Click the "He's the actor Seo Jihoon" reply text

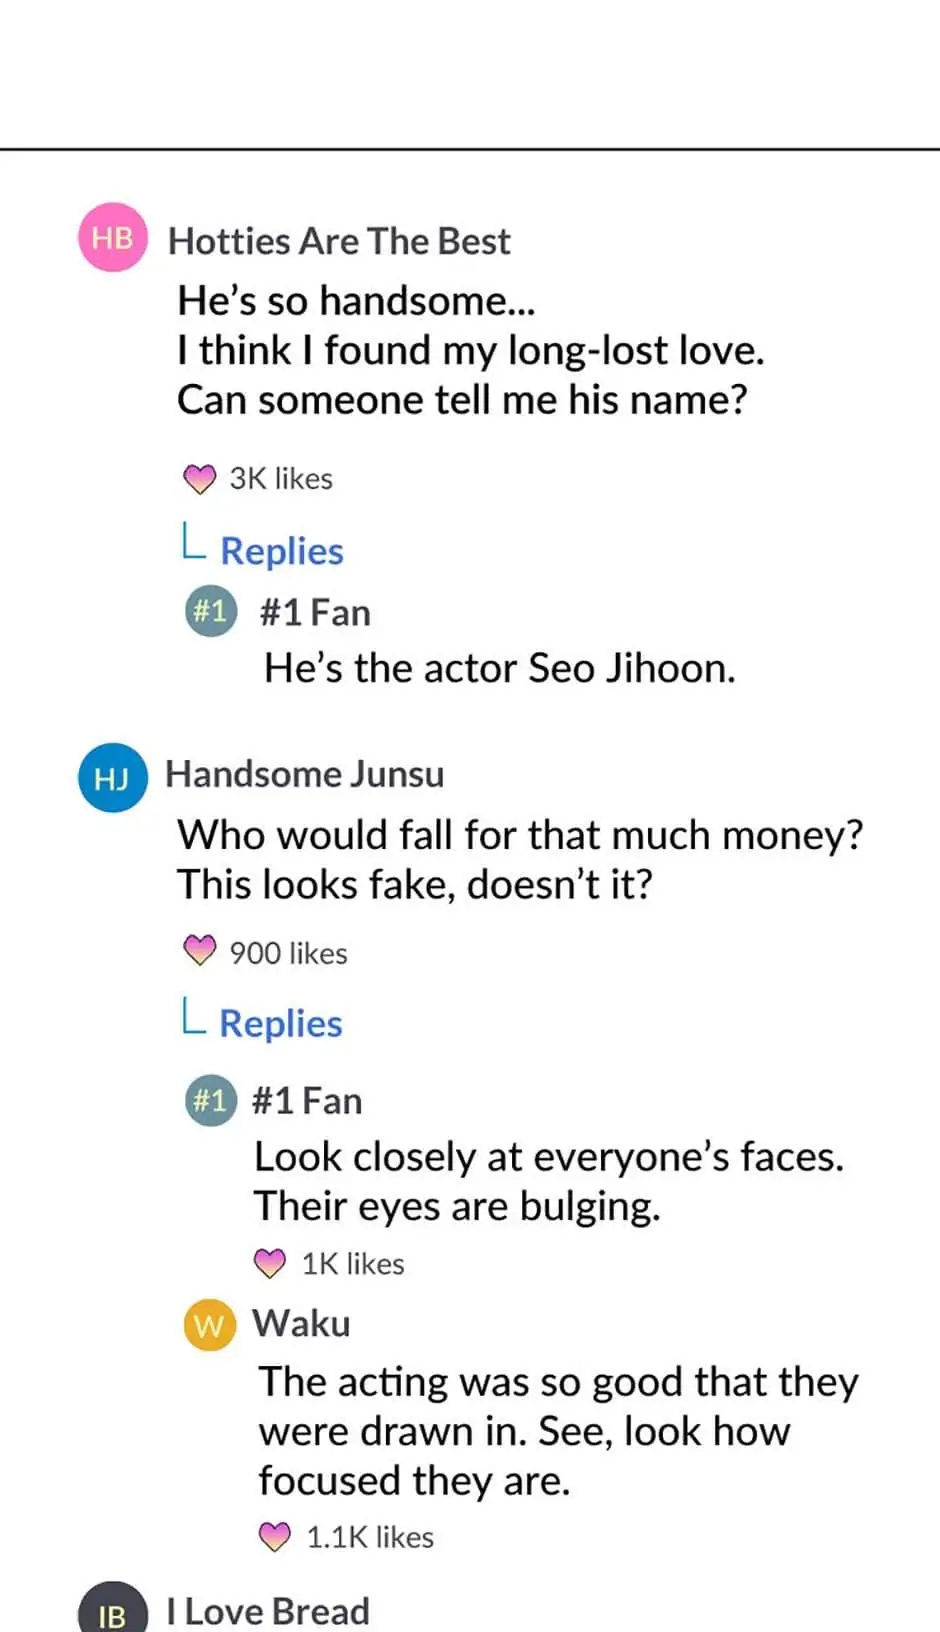(x=499, y=668)
